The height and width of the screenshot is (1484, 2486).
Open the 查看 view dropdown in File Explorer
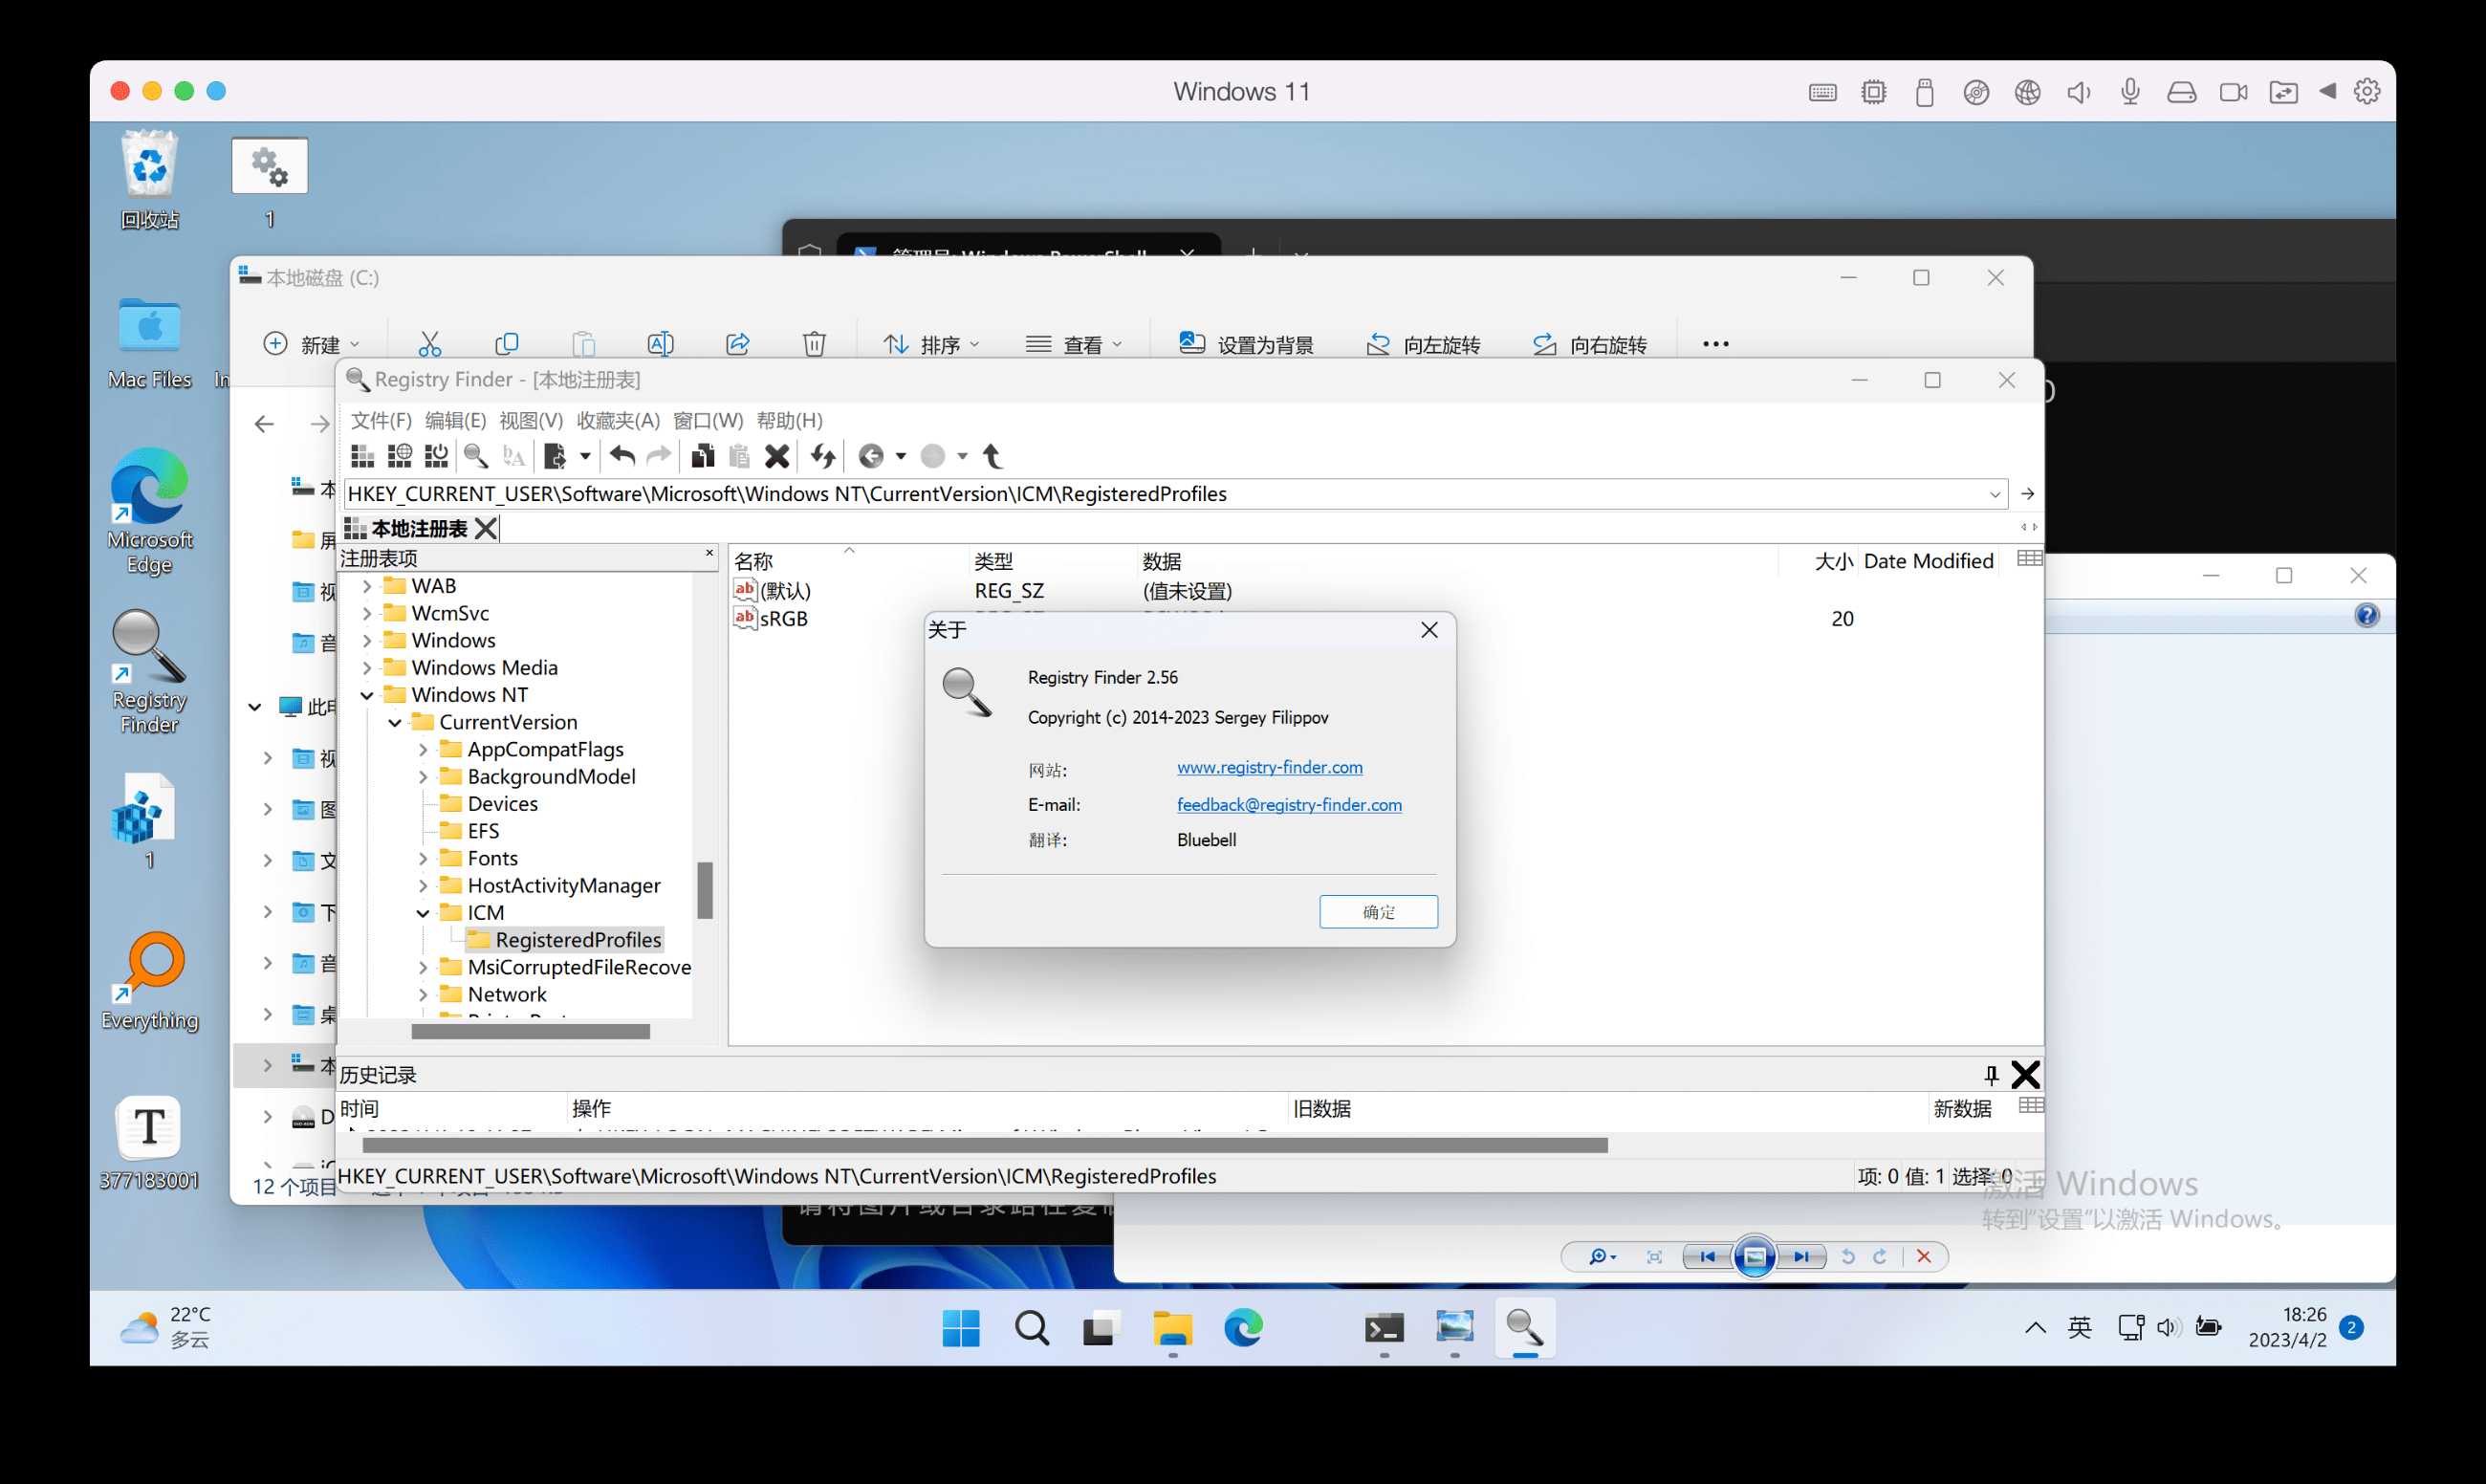point(1074,344)
